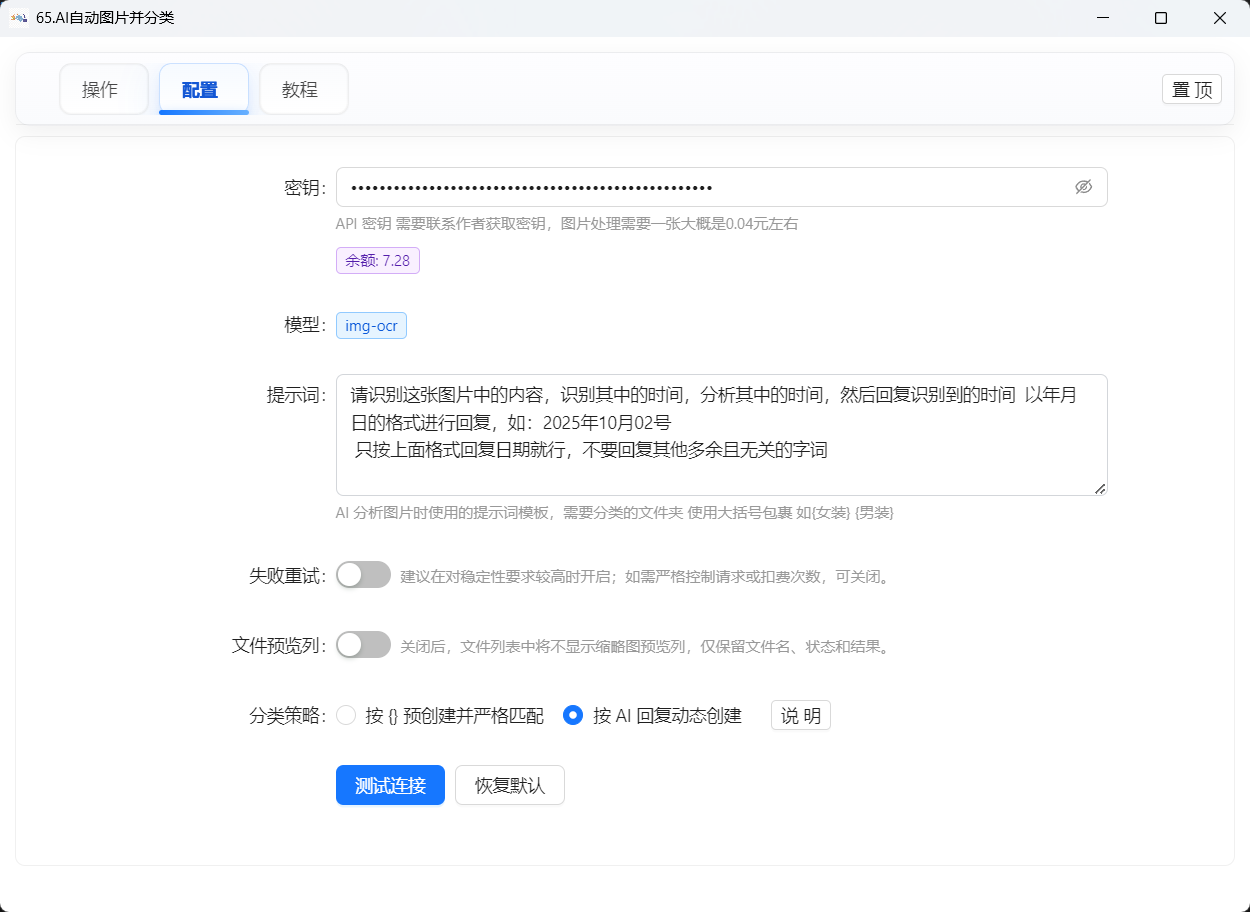This screenshot has width=1250, height=912.
Task: Click into the 密钥 password field
Action: pos(700,187)
